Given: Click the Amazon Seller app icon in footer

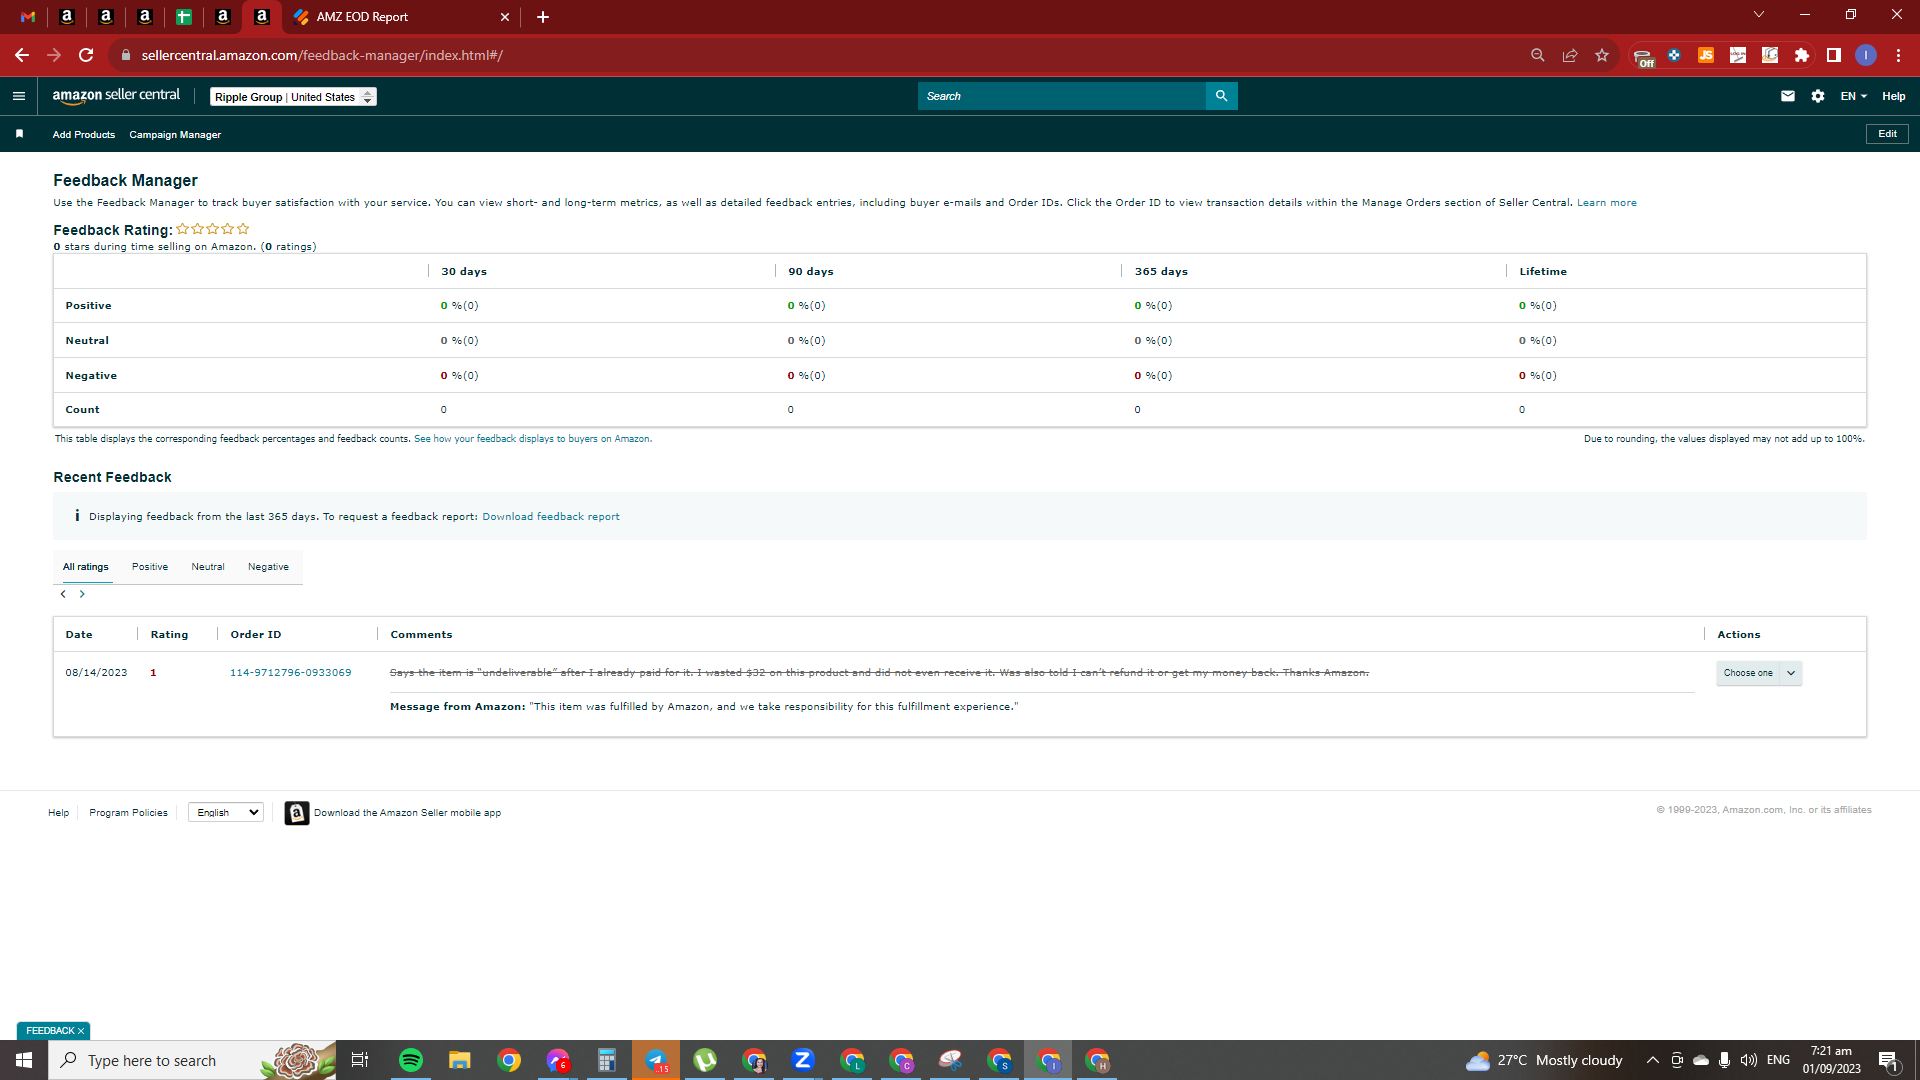Looking at the screenshot, I should pos(297,813).
